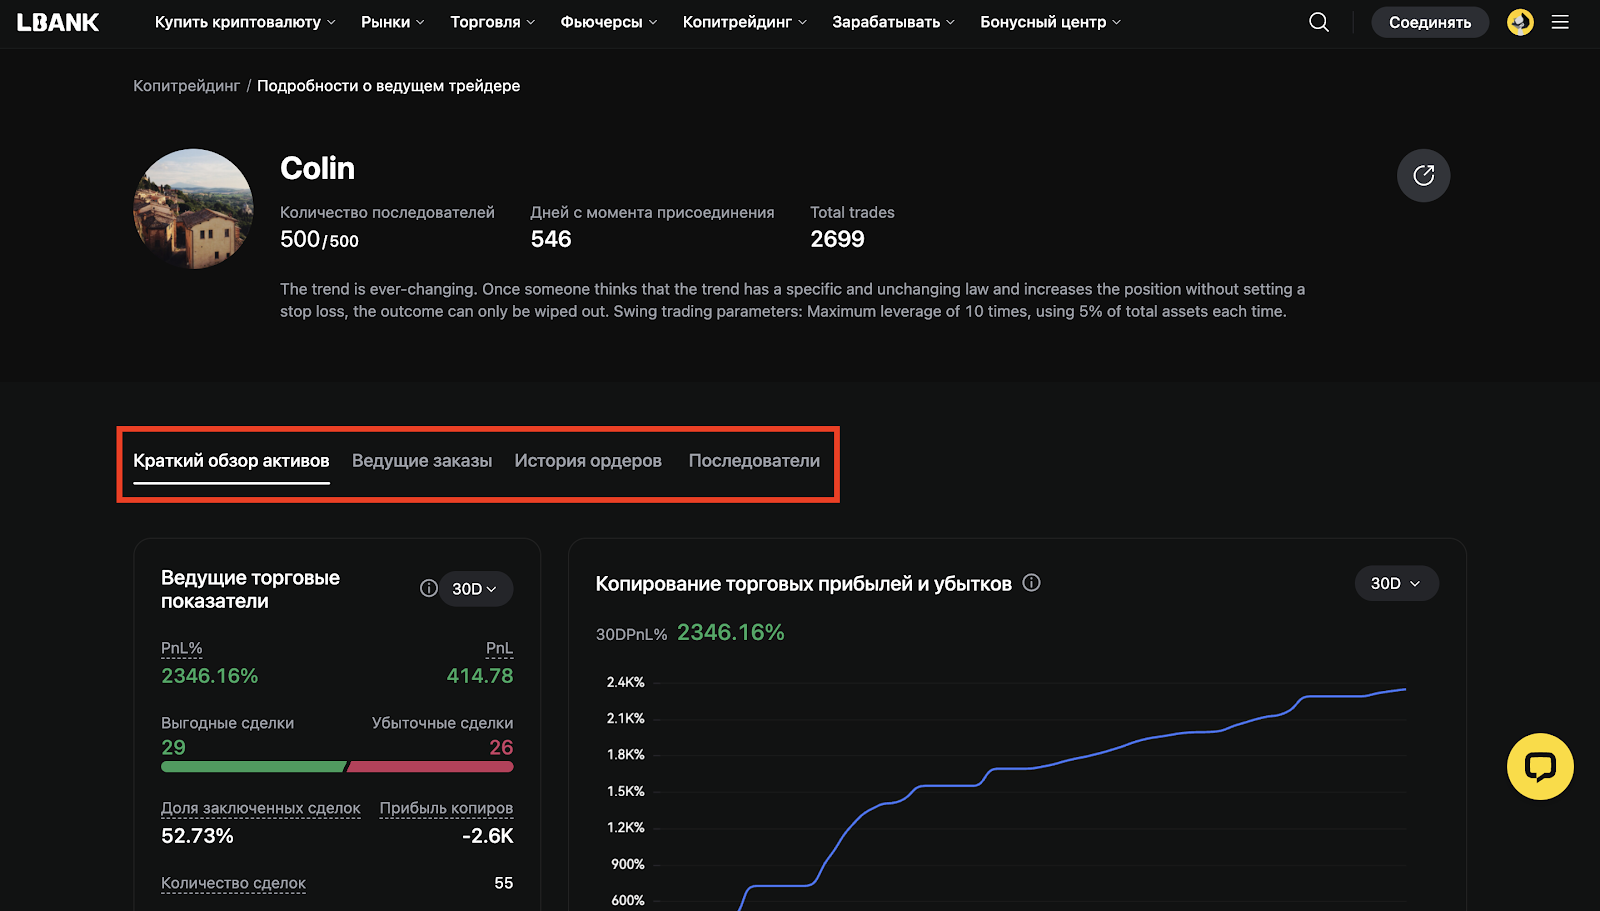Click the 52.73% win rate value
Screen dimensions: 1600x911
coord(197,836)
